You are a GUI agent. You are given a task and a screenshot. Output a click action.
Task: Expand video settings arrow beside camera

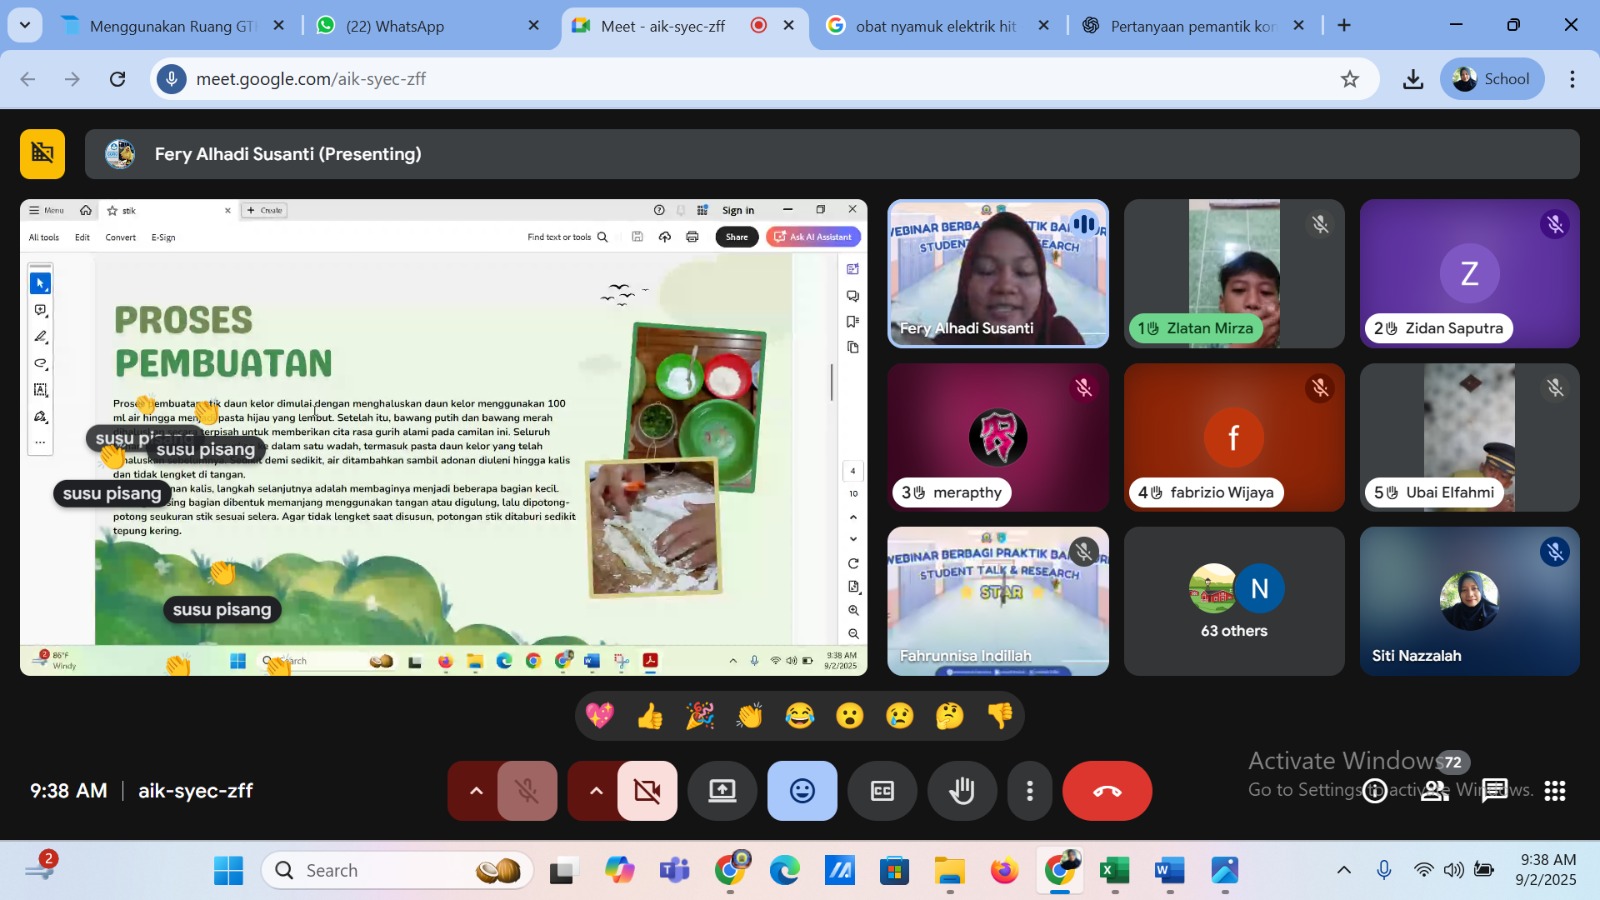(x=596, y=791)
